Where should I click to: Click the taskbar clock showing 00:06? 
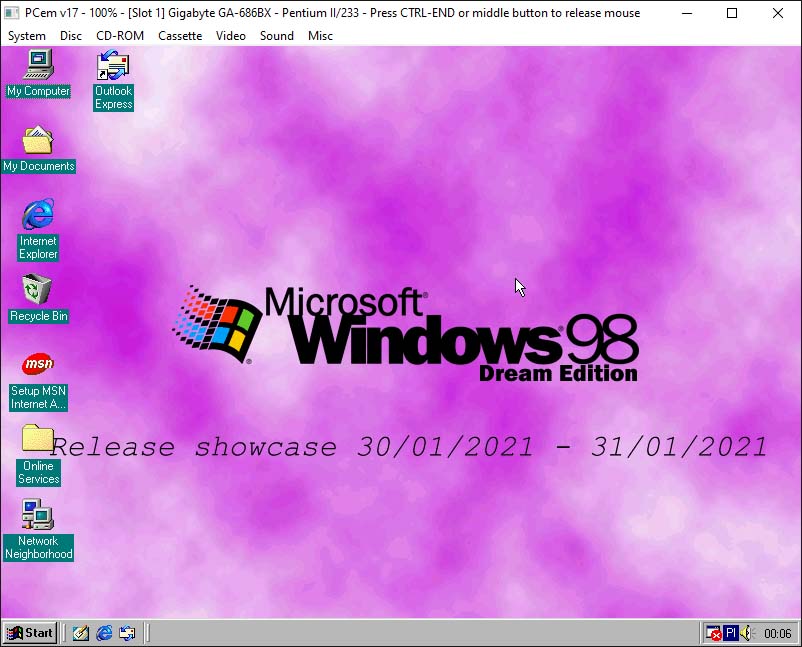click(x=777, y=634)
